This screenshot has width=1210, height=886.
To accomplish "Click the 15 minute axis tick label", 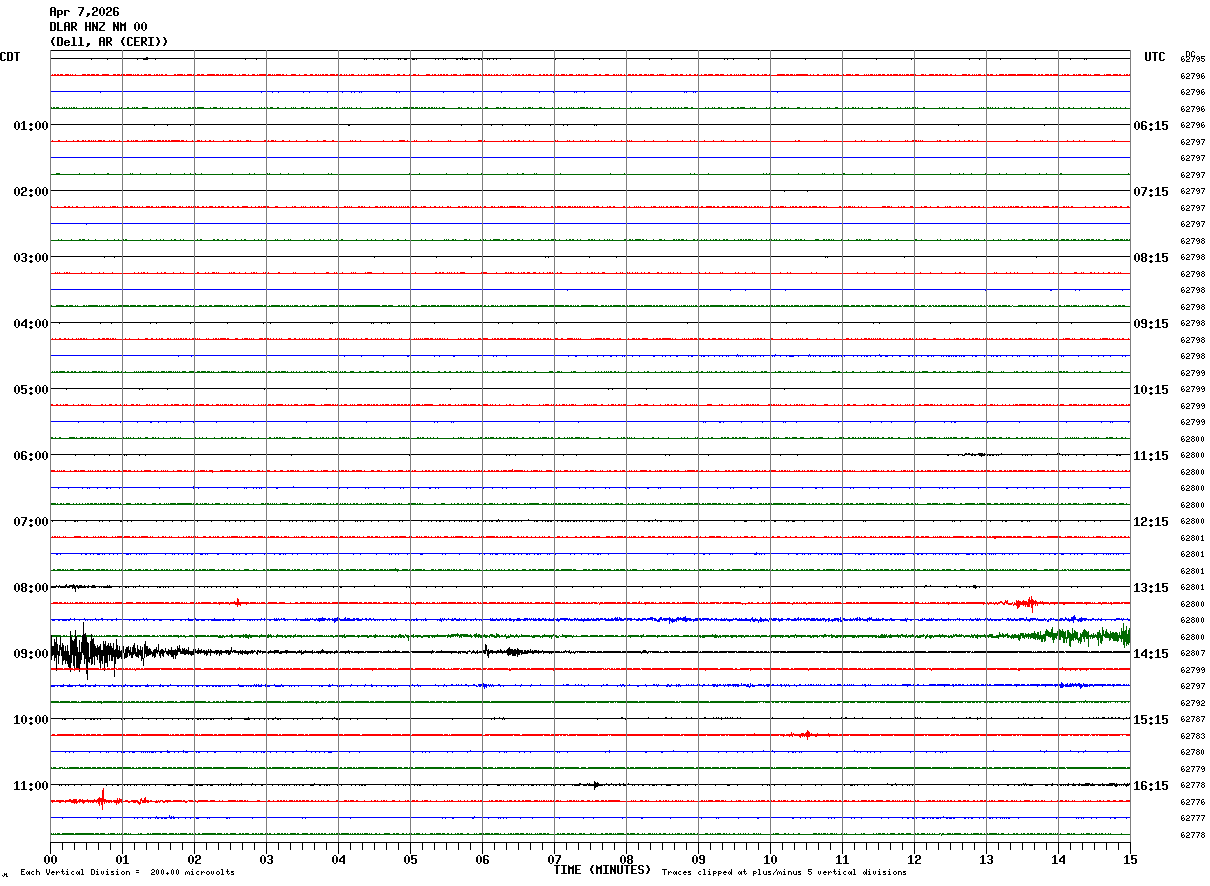I will tap(1130, 860).
